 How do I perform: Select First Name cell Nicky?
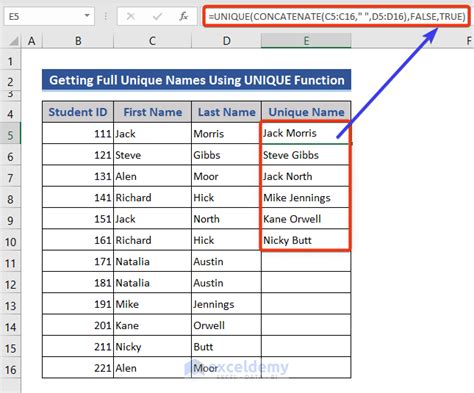pos(152,347)
